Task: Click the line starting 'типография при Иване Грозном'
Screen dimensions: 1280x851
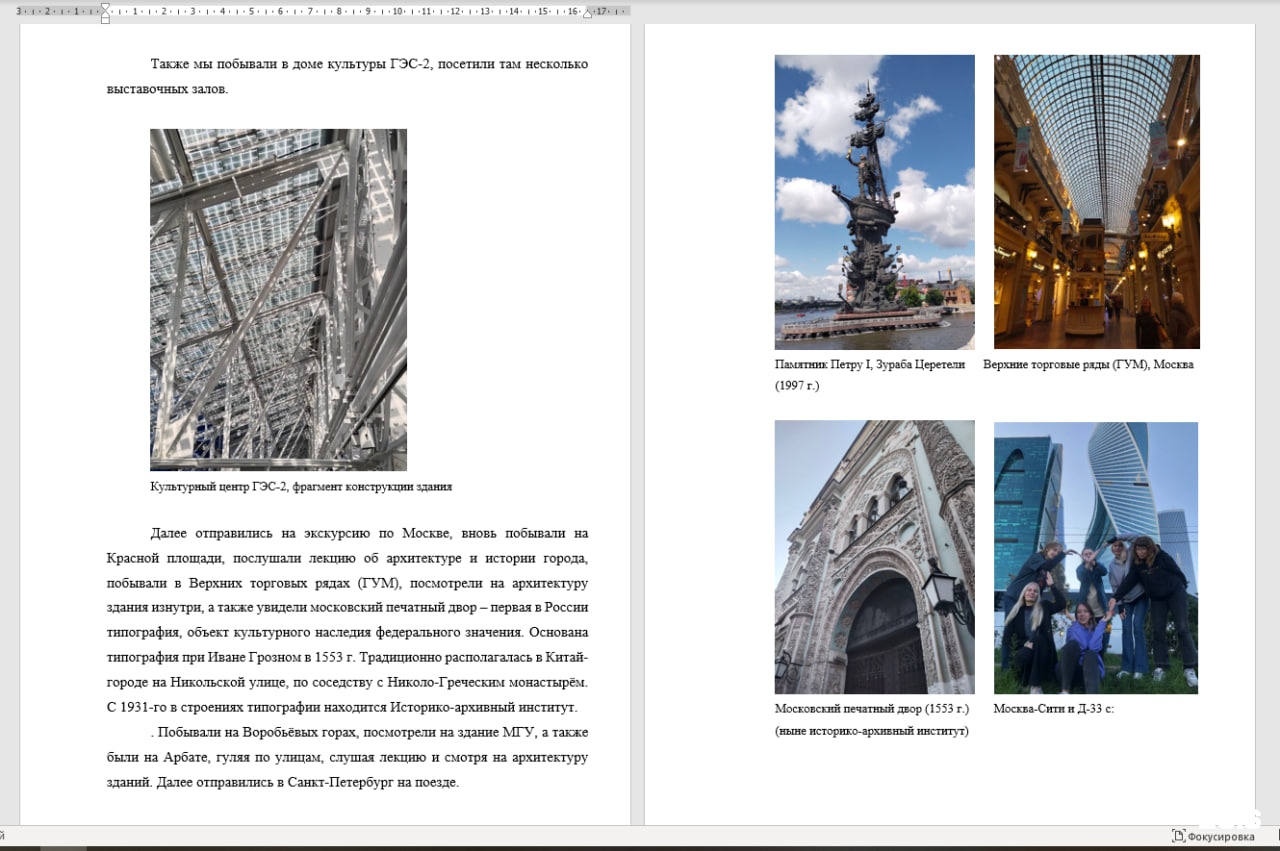Action: [x=347, y=658]
